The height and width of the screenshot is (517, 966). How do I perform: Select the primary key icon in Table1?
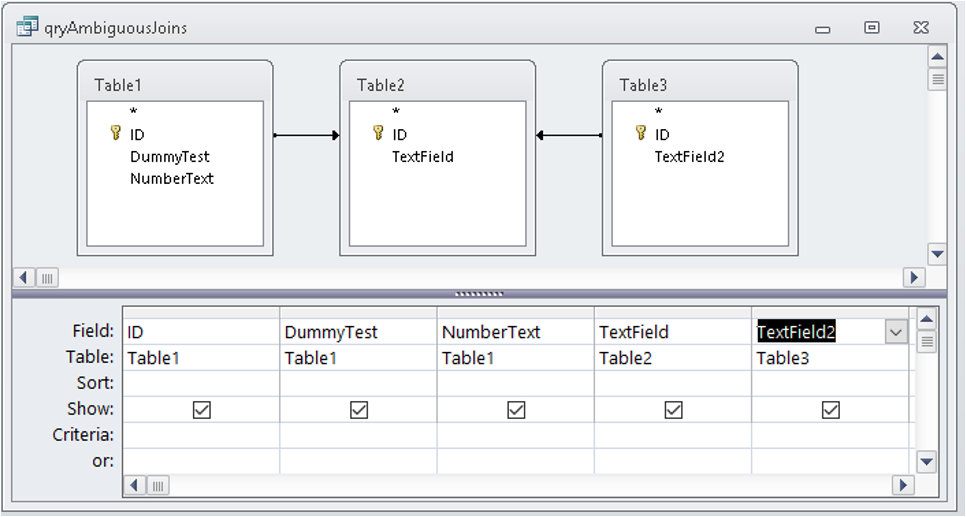pos(115,132)
